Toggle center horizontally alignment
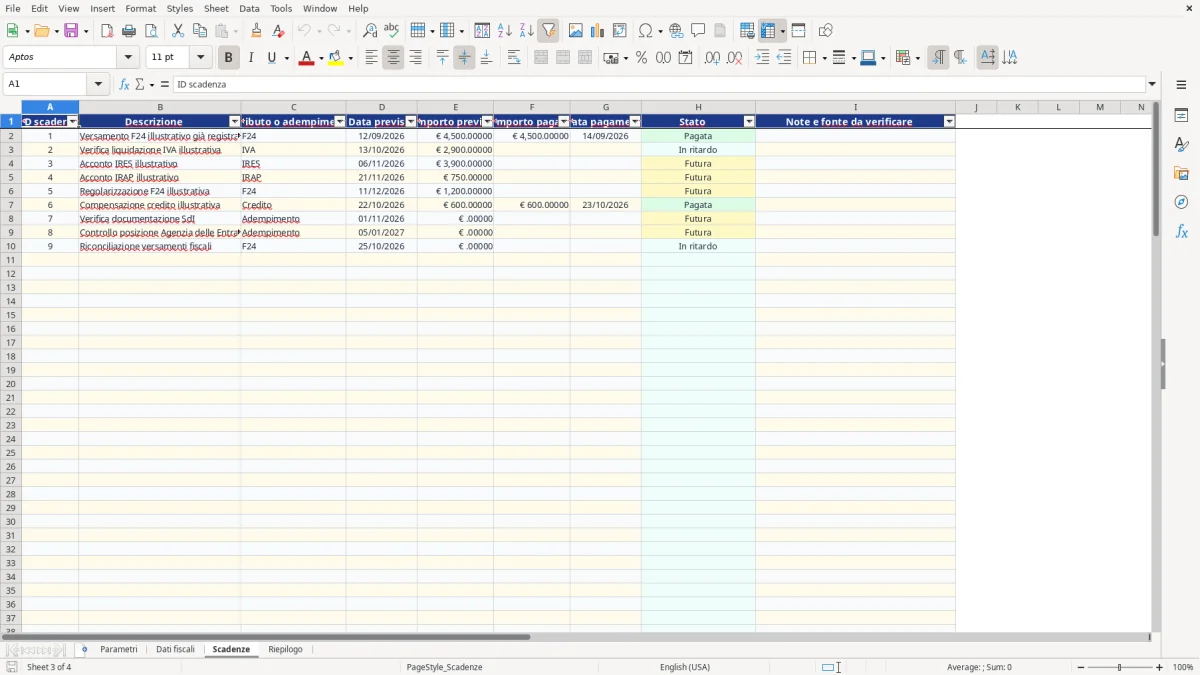1200x675 pixels. (x=393, y=58)
